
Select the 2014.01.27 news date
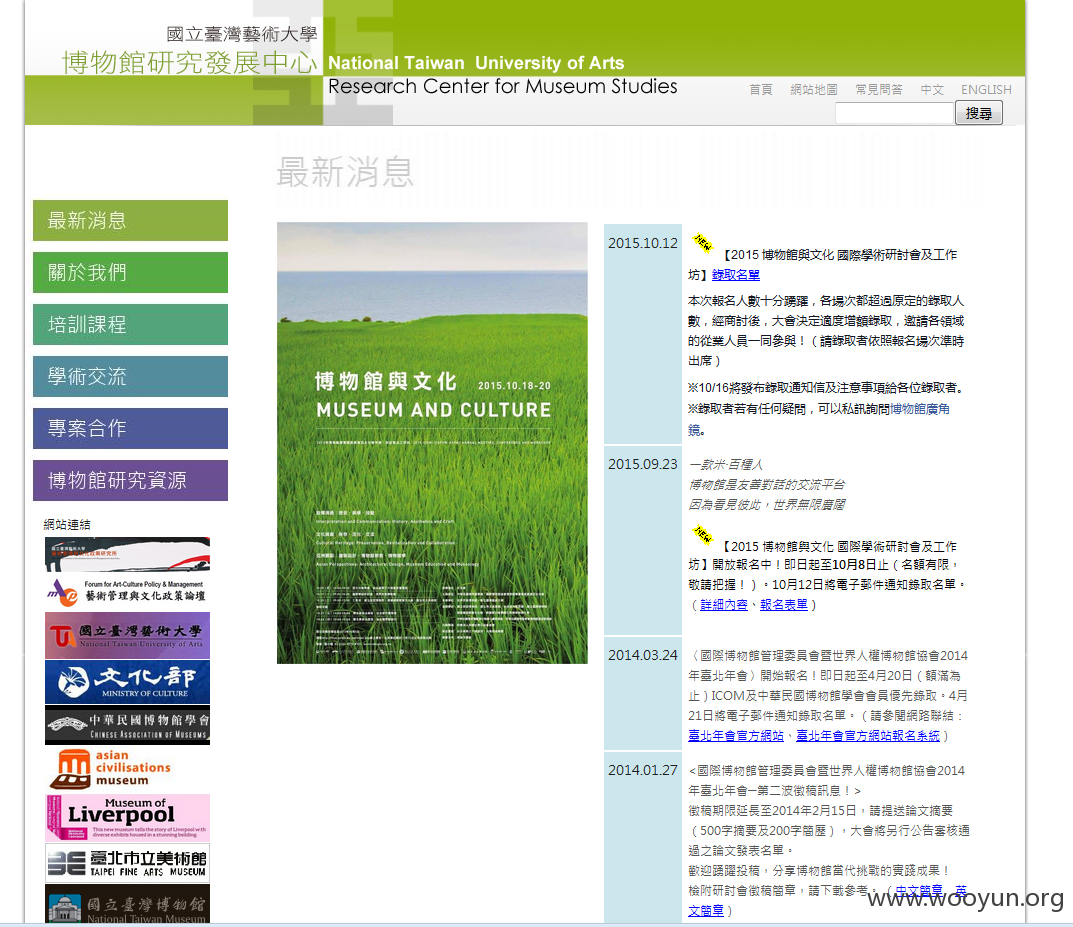pyautogui.click(x=643, y=770)
